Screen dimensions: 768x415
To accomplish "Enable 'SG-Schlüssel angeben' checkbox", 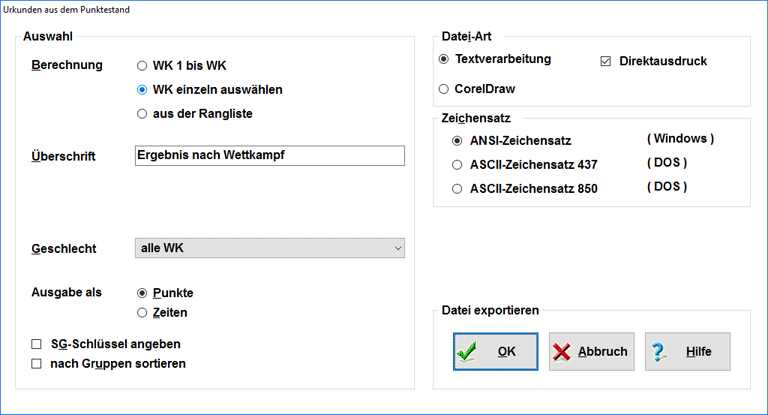I will click(37, 344).
